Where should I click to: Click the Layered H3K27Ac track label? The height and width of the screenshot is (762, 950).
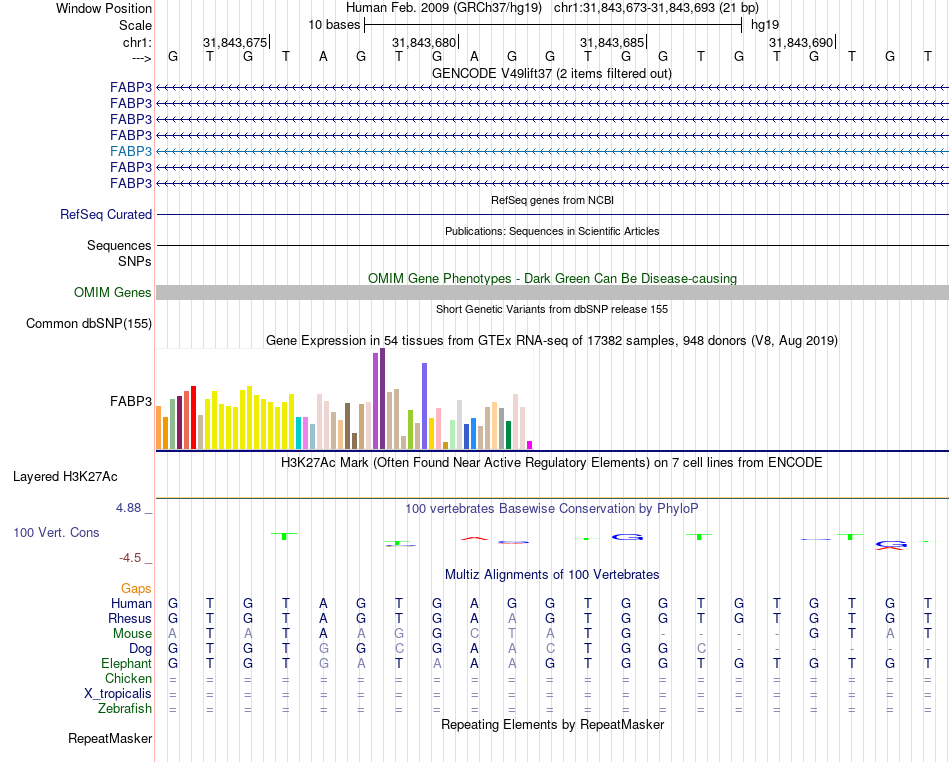[65, 477]
